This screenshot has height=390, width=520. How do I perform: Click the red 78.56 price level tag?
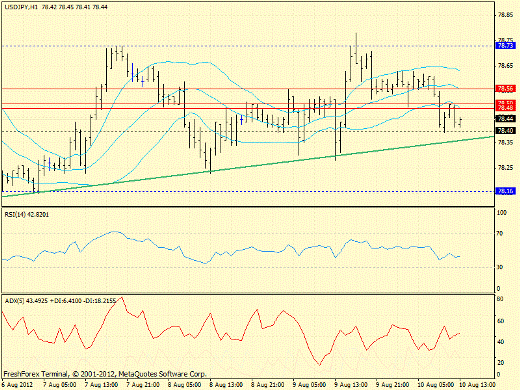coord(506,88)
